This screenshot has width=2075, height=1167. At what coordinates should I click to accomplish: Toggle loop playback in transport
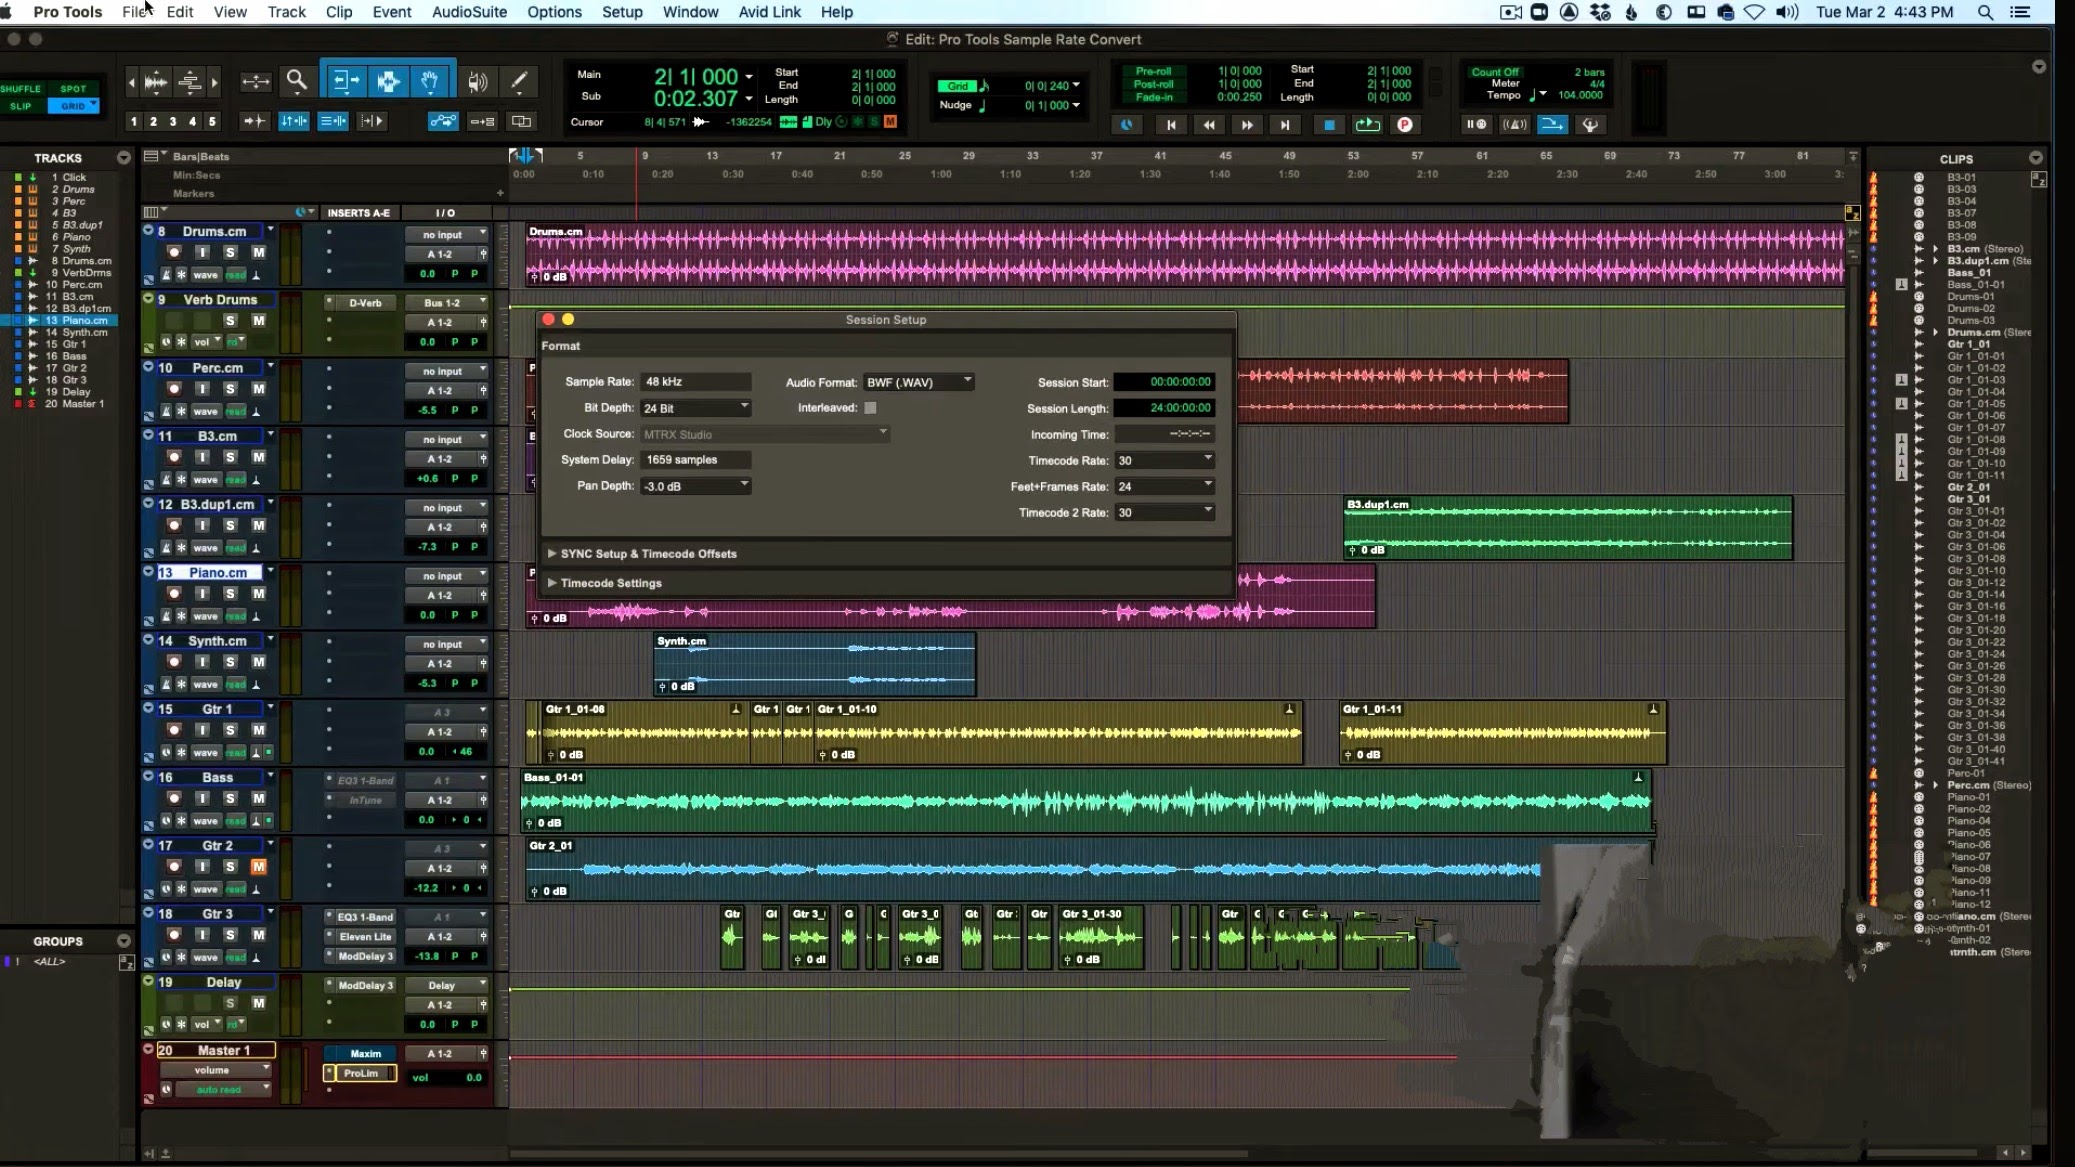pos(1367,124)
